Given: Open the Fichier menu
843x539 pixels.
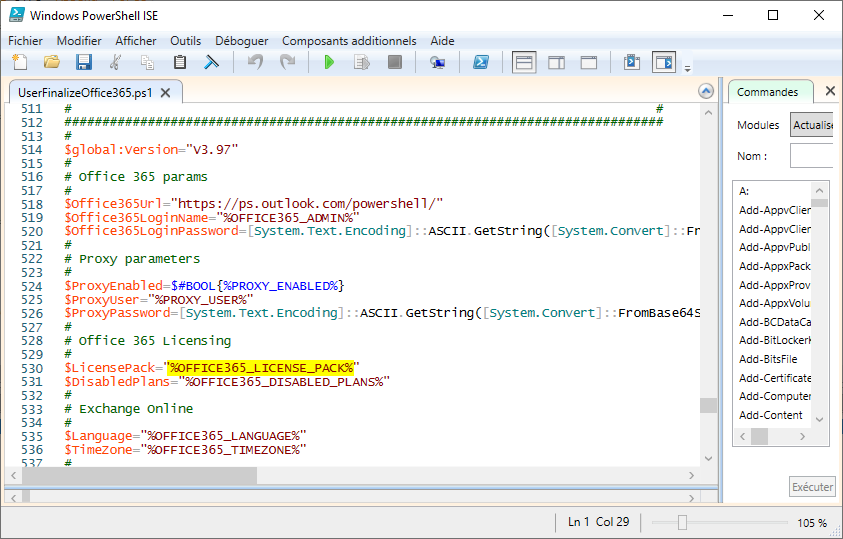Looking at the screenshot, I should pos(25,41).
